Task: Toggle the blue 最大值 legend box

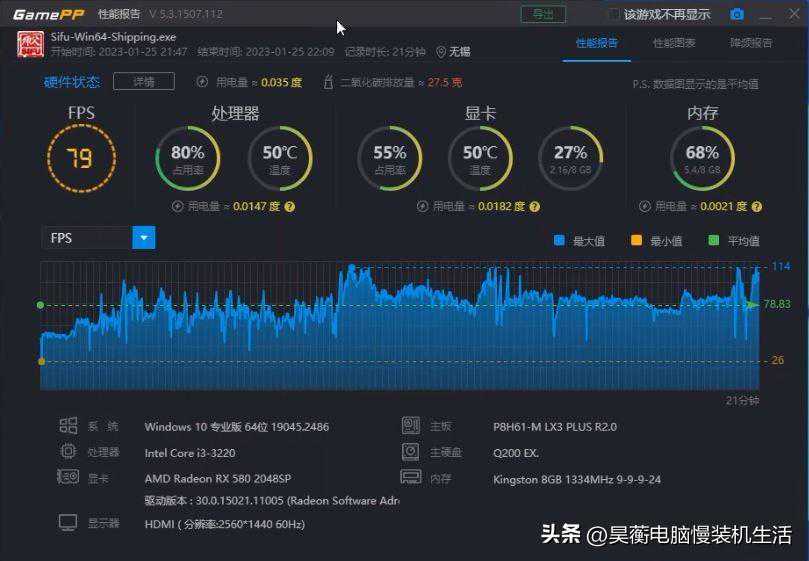Action: point(559,240)
